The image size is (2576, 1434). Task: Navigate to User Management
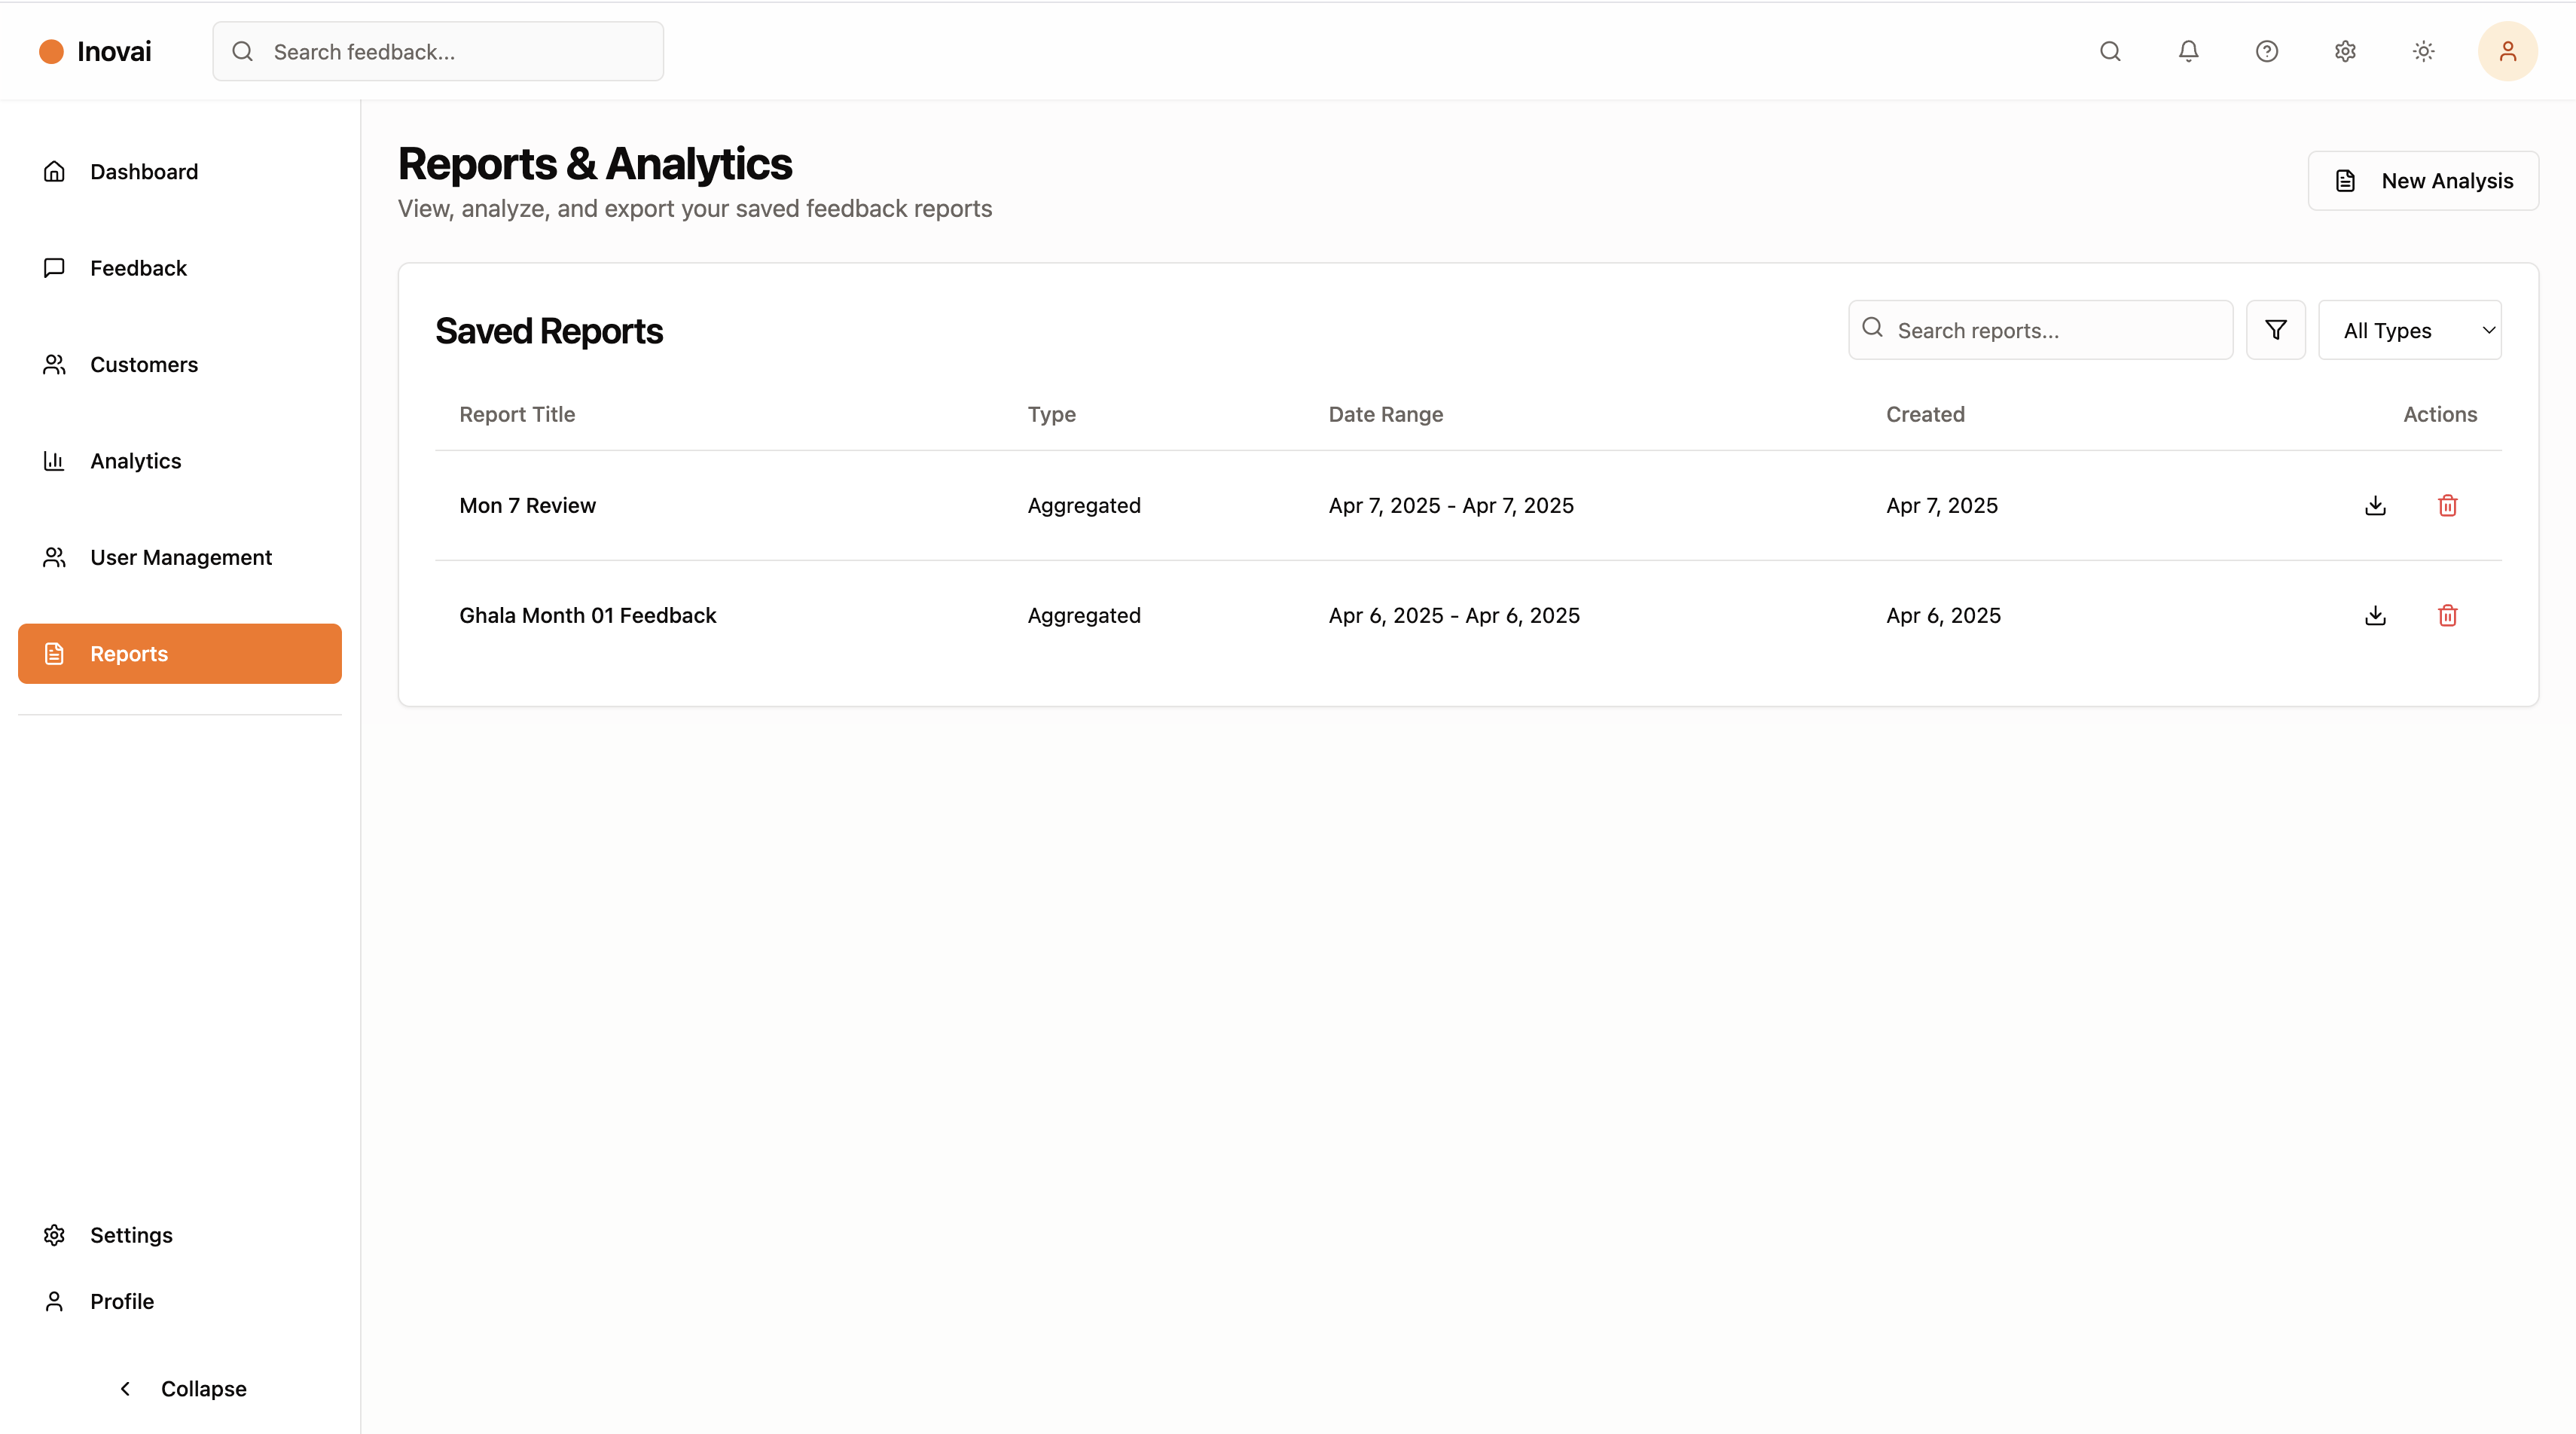point(180,557)
